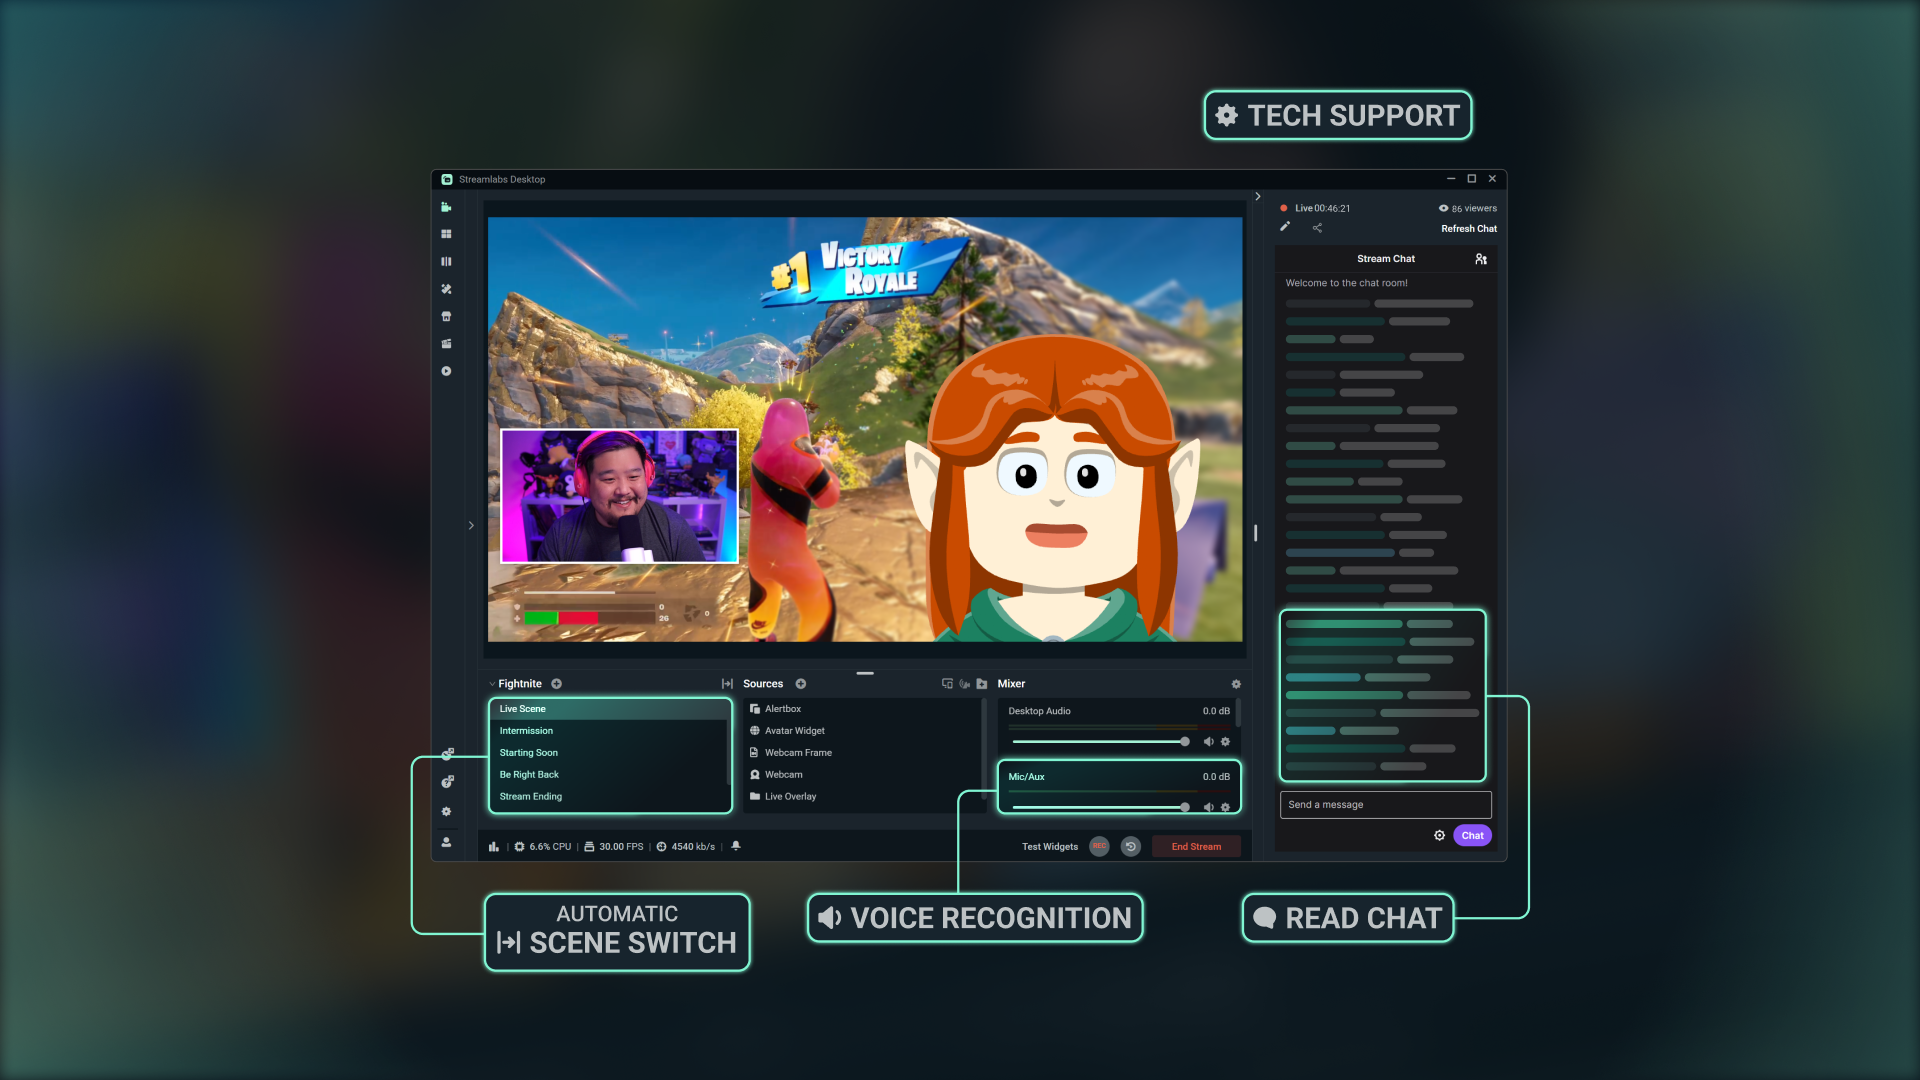Open performance stats bar-chart icon in the status bar
The height and width of the screenshot is (1080, 1920).
coord(494,847)
